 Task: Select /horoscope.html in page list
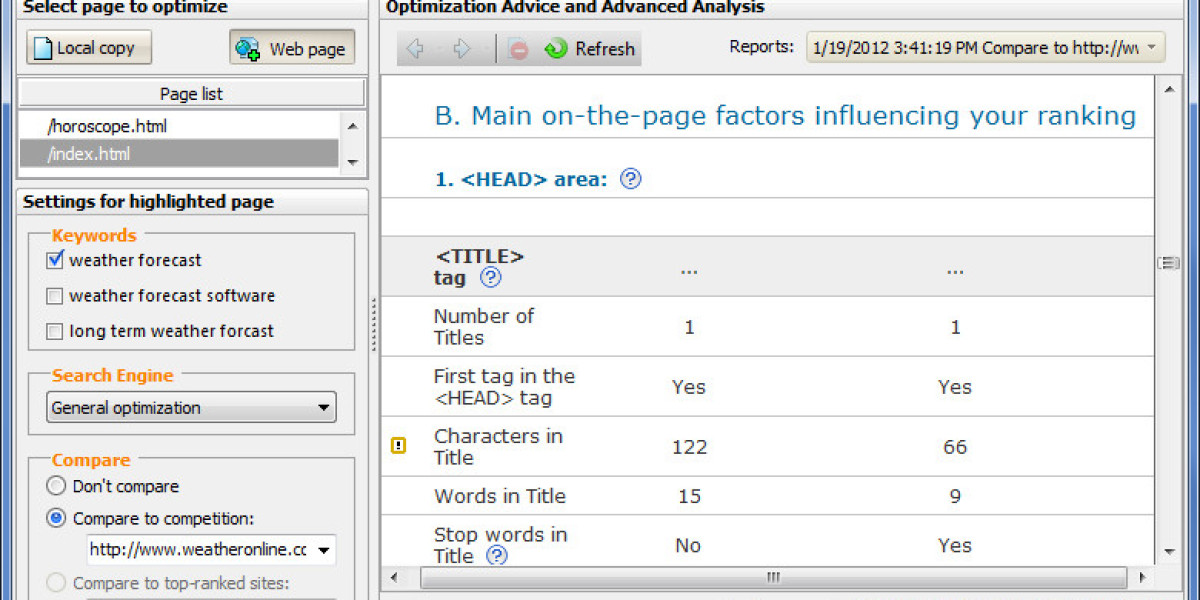click(x=107, y=126)
